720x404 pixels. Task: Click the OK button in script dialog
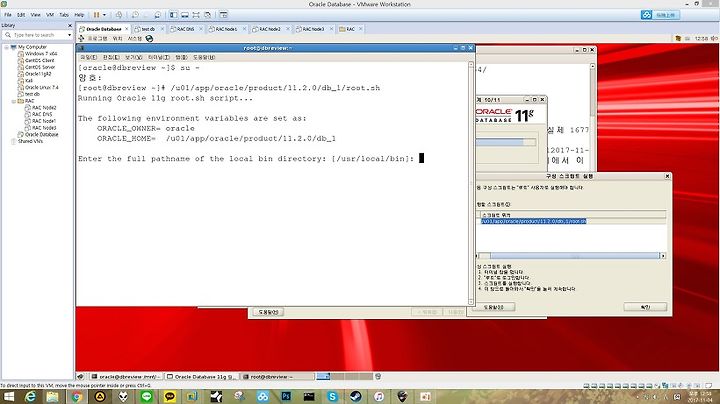645,307
